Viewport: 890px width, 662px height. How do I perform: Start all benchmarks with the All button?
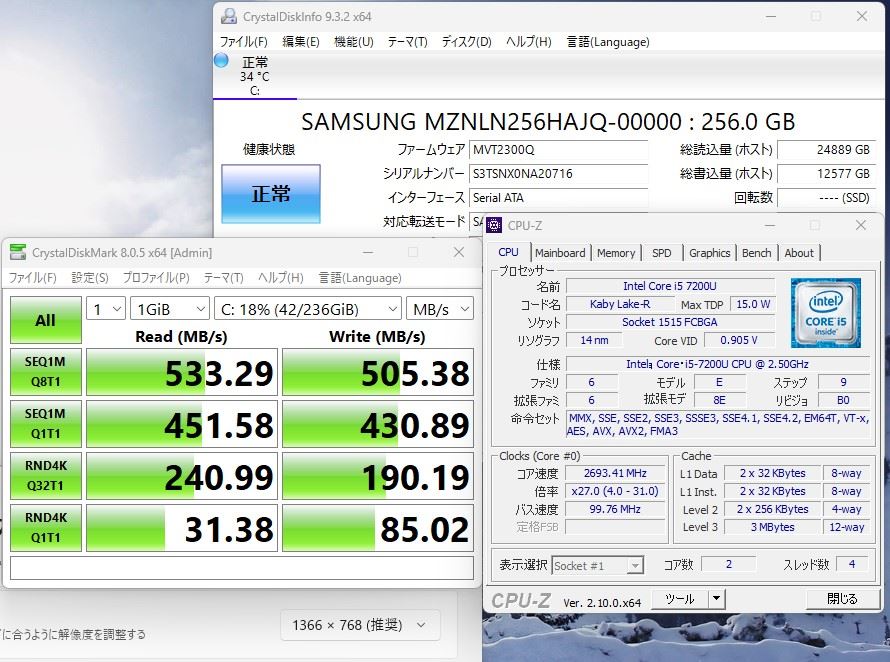(x=45, y=320)
